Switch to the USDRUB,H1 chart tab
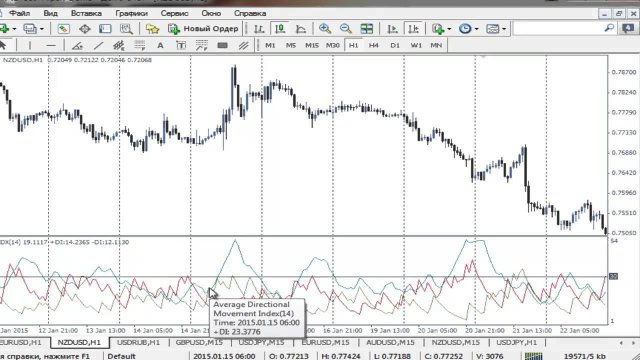The image size is (640, 360). (x=138, y=342)
